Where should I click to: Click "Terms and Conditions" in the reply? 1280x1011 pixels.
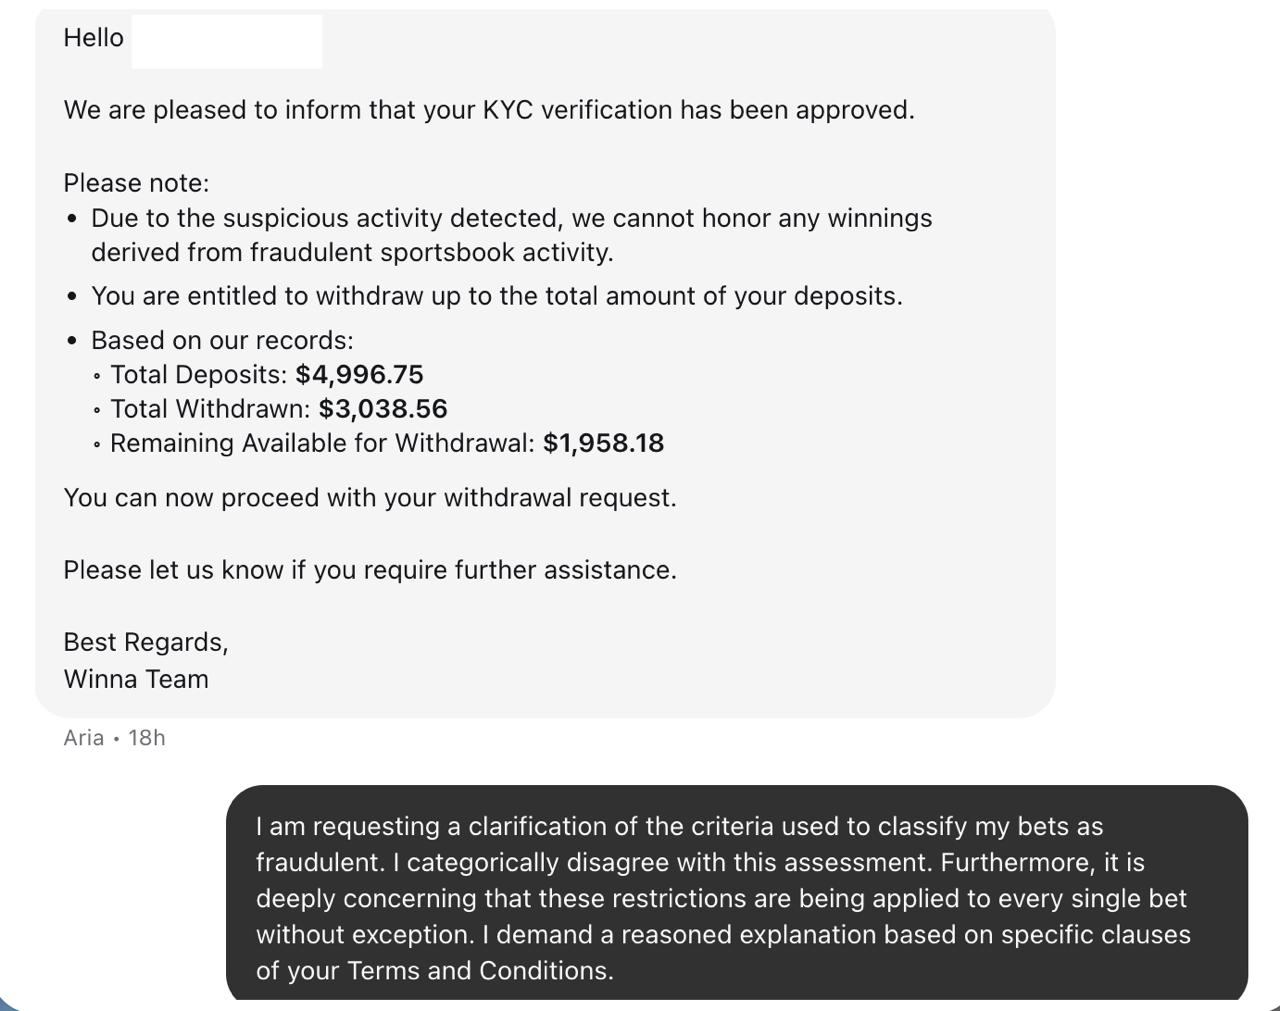479,971
